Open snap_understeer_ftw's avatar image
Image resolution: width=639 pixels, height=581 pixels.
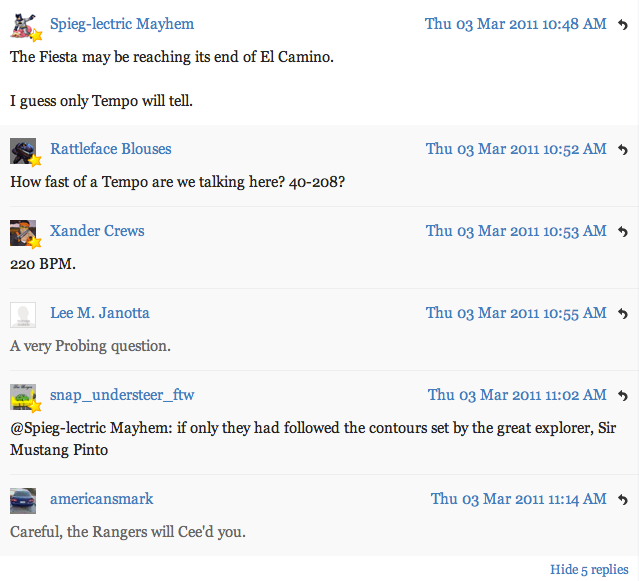[x=23, y=397]
